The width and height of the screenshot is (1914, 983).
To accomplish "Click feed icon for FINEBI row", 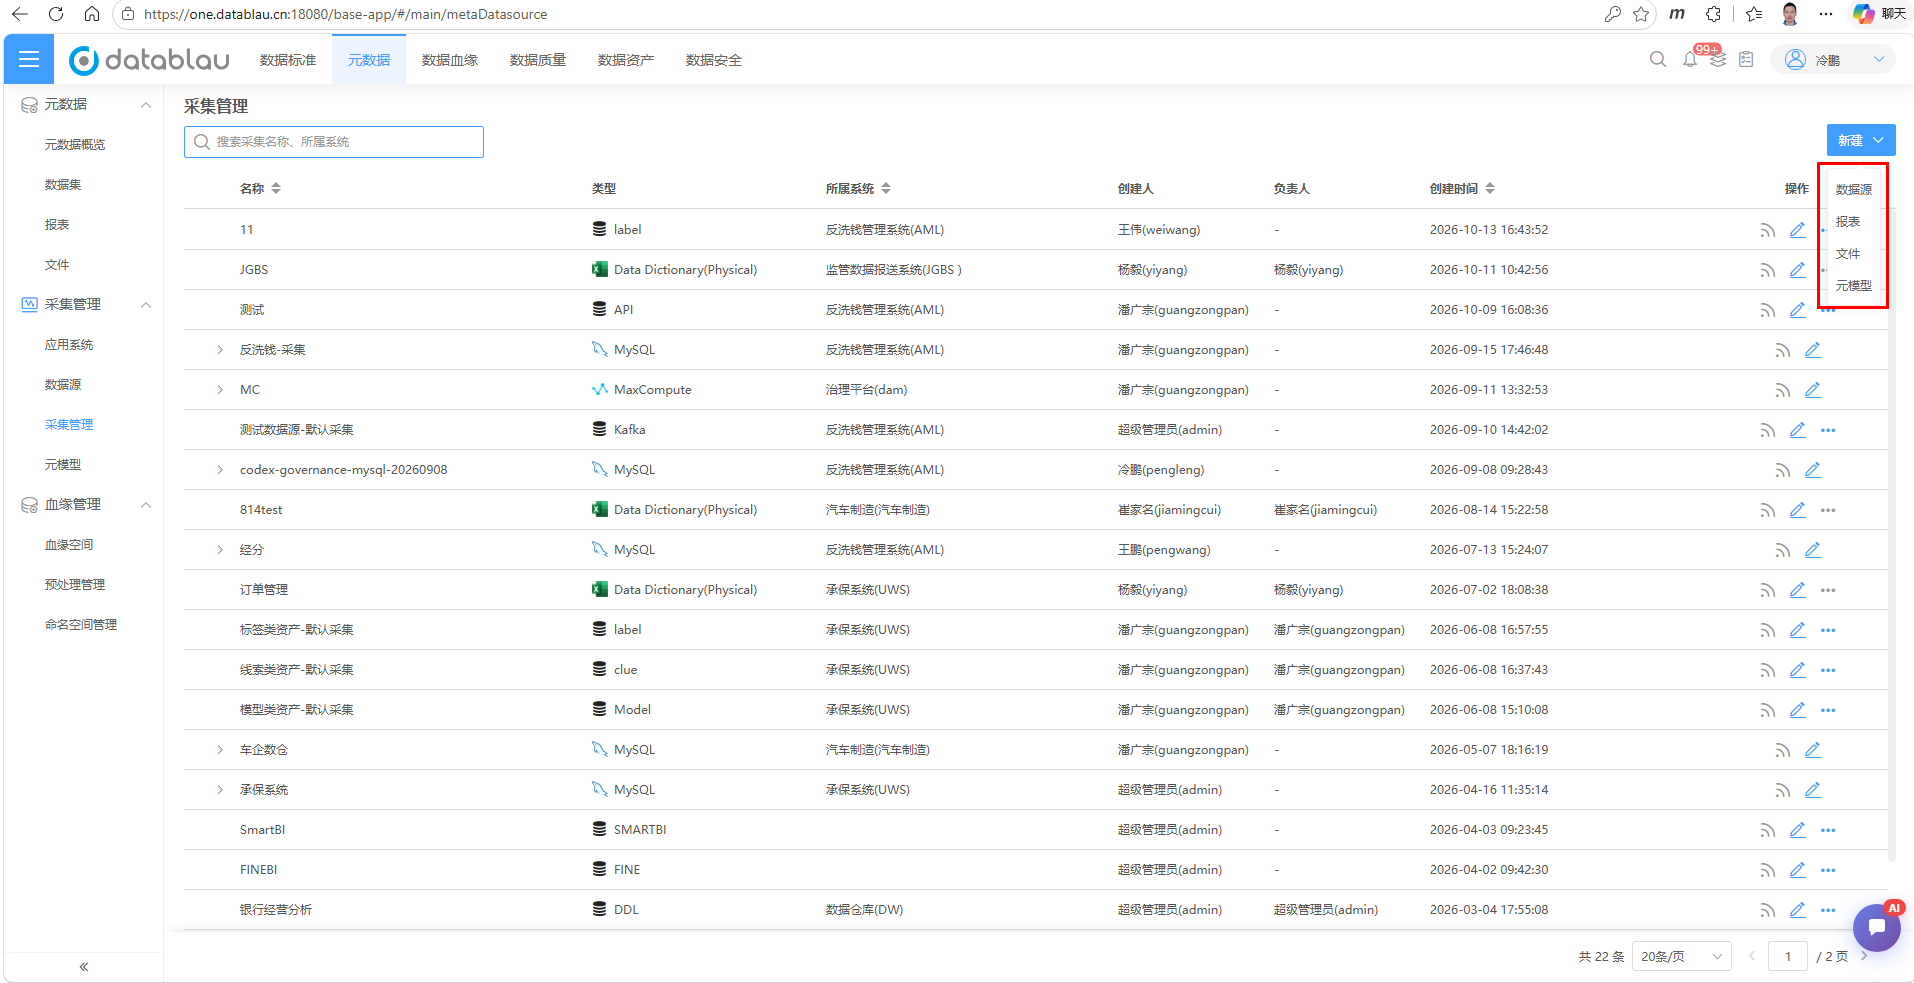I will 1768,870.
